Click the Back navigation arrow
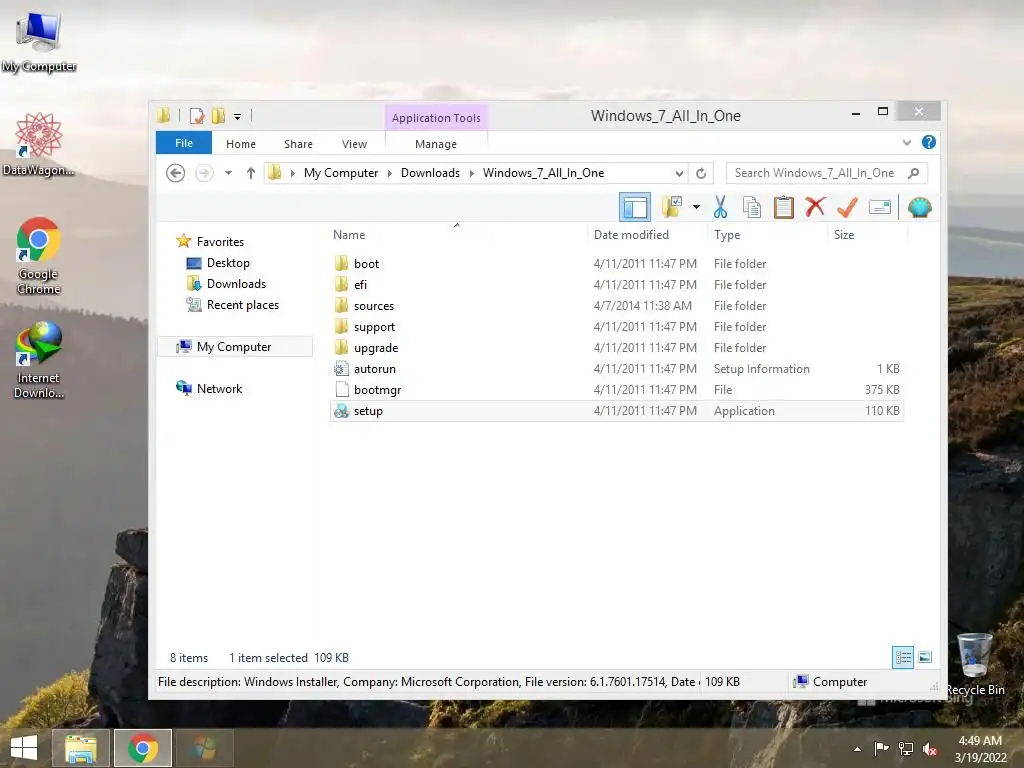This screenshot has height=768, width=1024. 175,173
